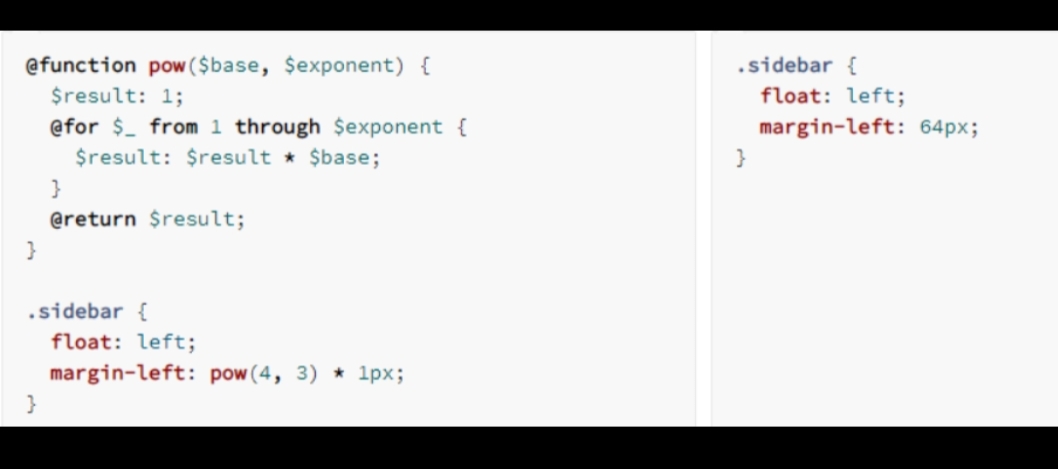Image resolution: width=1058 pixels, height=469 pixels.
Task: Click the 'through' keyword in the loop
Action: [x=277, y=127]
